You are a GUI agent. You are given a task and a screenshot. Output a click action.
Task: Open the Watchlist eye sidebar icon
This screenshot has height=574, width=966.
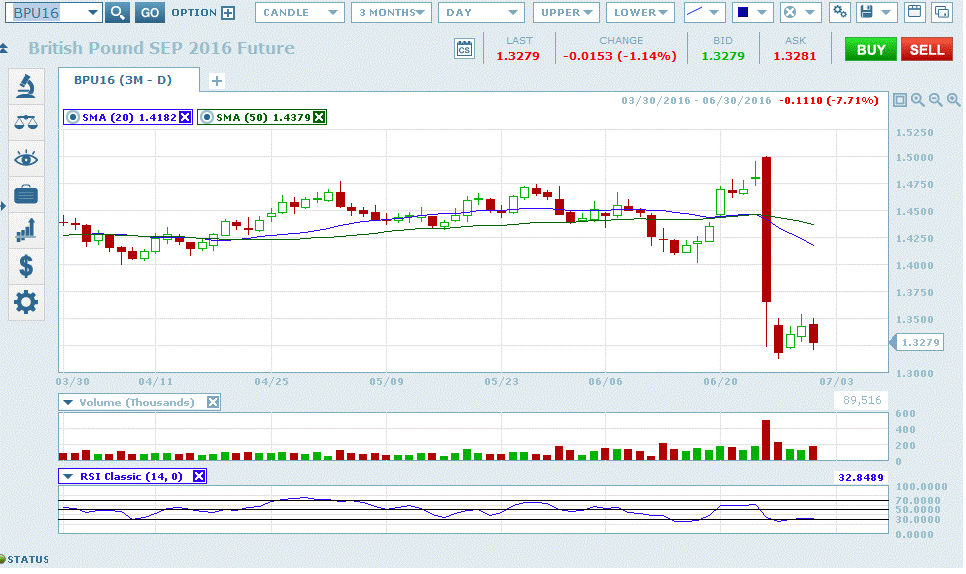click(26, 159)
